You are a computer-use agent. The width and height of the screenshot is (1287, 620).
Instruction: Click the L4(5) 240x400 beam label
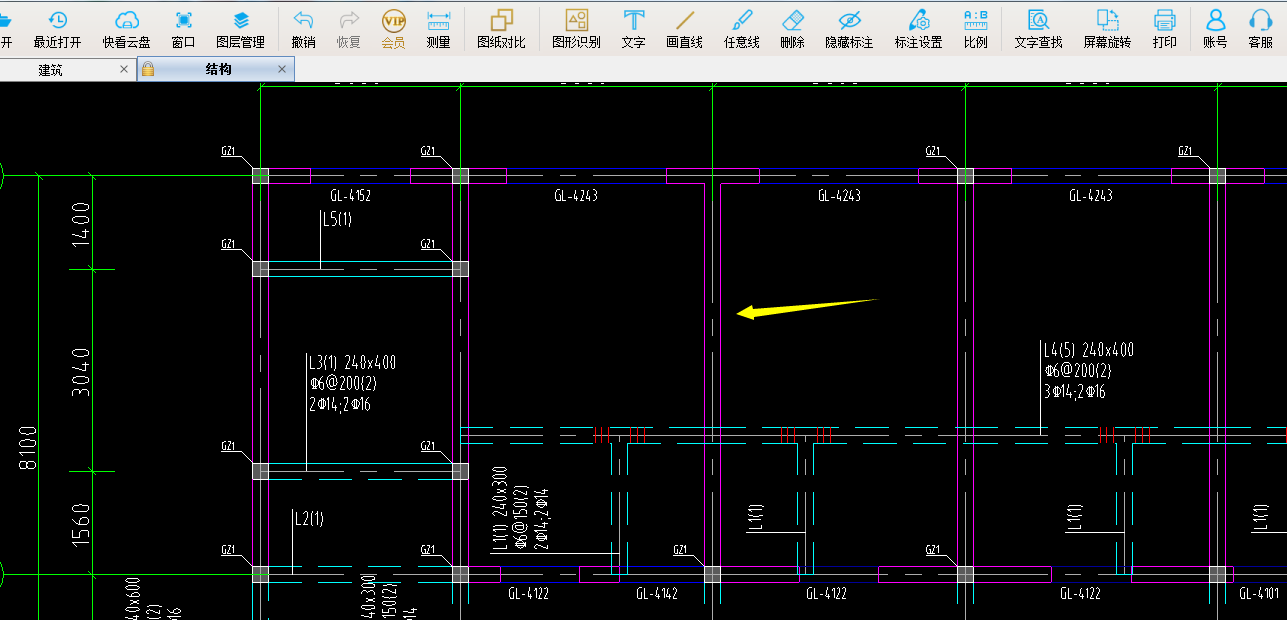pyautogui.click(x=1088, y=350)
